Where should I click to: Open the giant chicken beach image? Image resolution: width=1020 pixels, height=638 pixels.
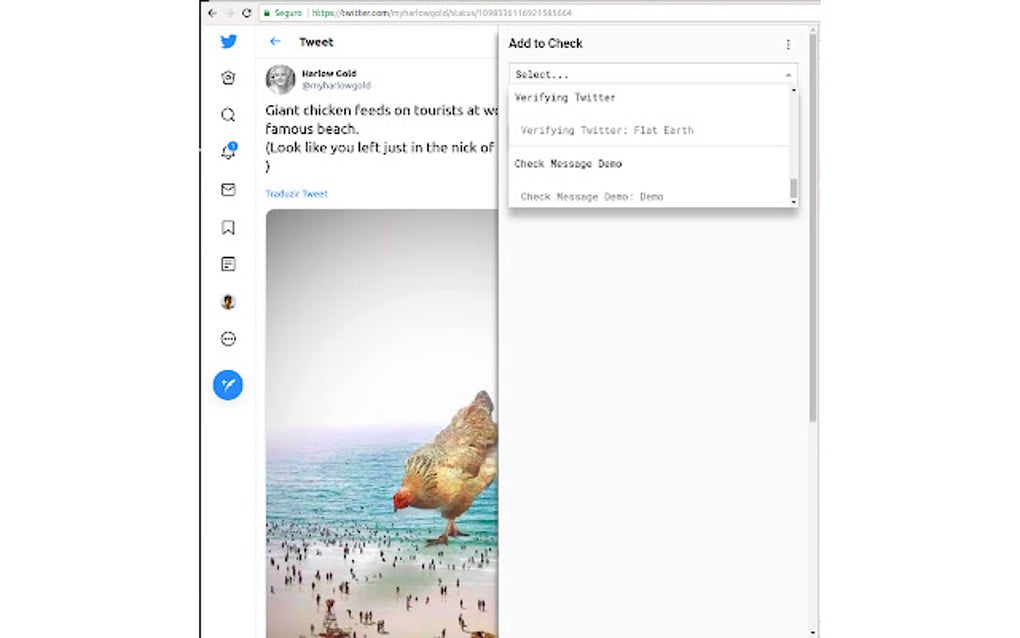pos(382,423)
